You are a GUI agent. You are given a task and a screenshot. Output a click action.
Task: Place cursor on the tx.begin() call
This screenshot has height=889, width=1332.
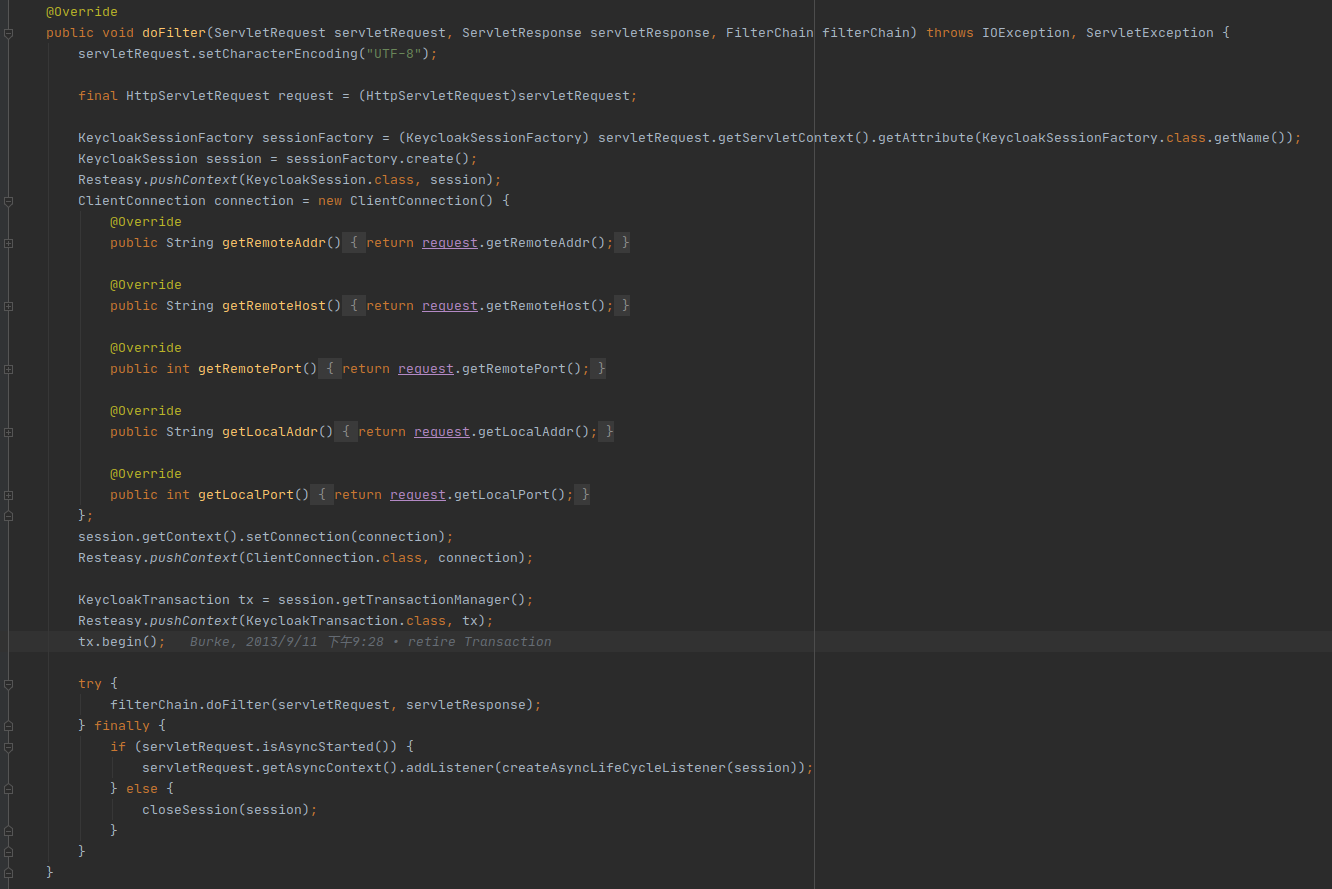[121, 642]
